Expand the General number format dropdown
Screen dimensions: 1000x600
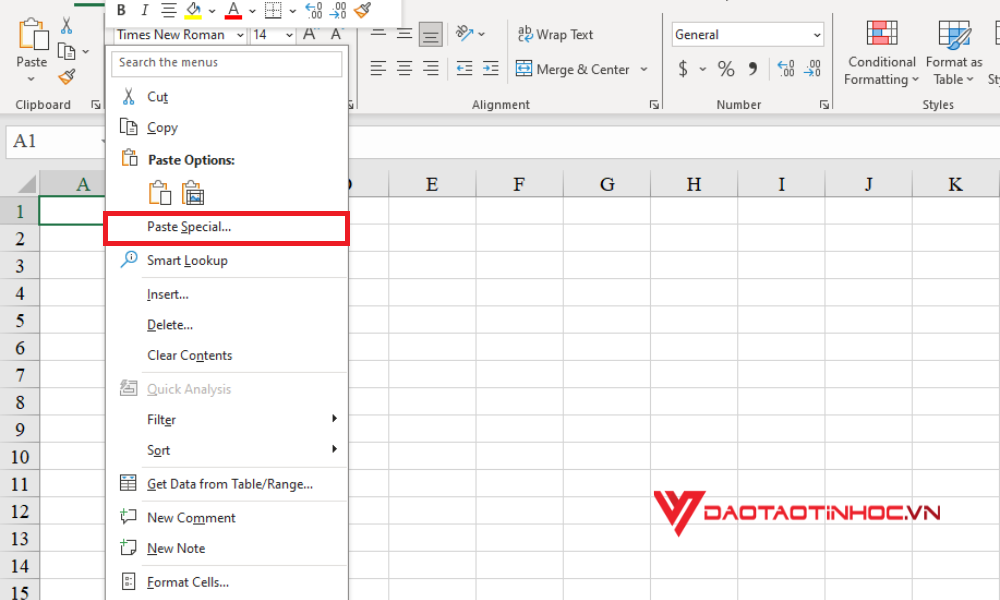click(x=817, y=33)
